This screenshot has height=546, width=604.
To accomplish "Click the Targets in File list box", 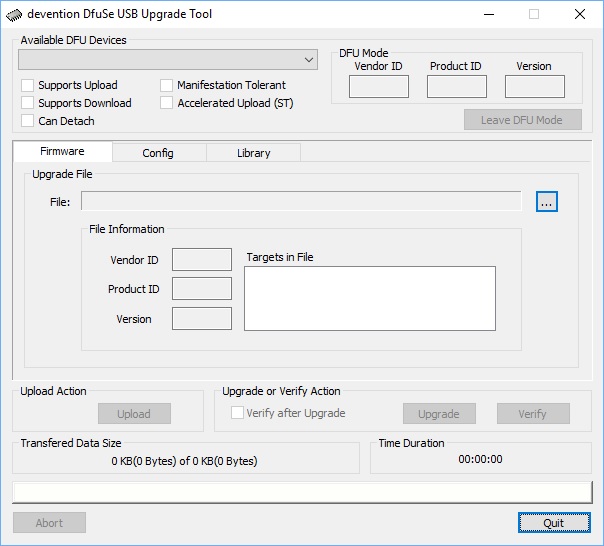I will click(370, 299).
